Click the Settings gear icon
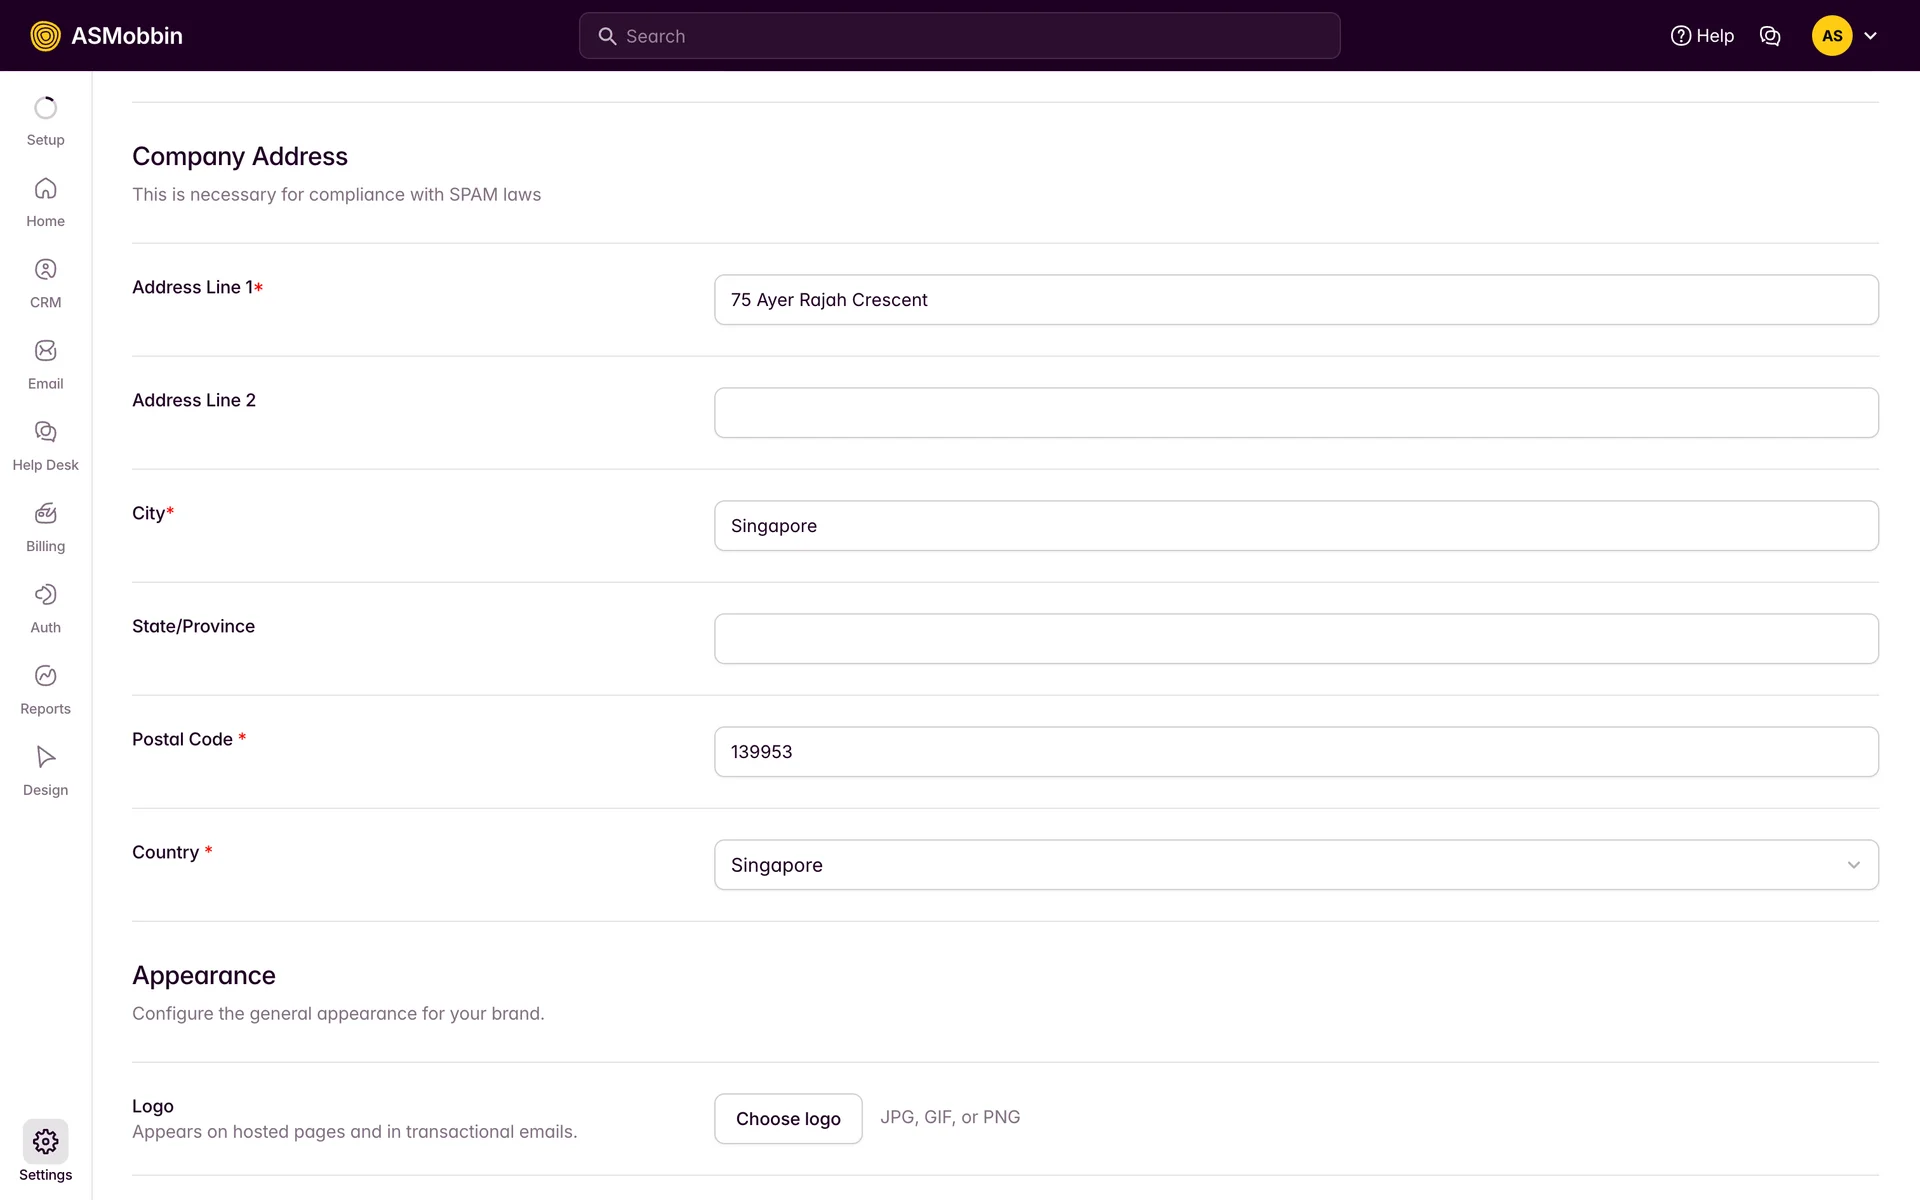1920x1200 pixels. click(x=45, y=1141)
